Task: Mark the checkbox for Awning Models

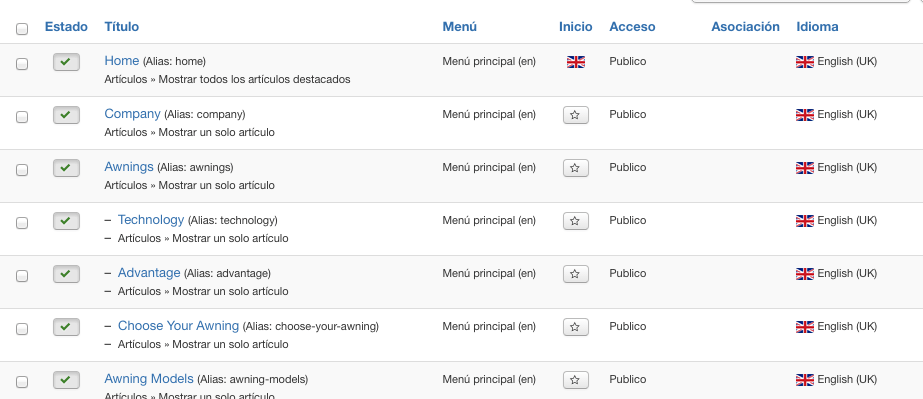Action: 22,381
